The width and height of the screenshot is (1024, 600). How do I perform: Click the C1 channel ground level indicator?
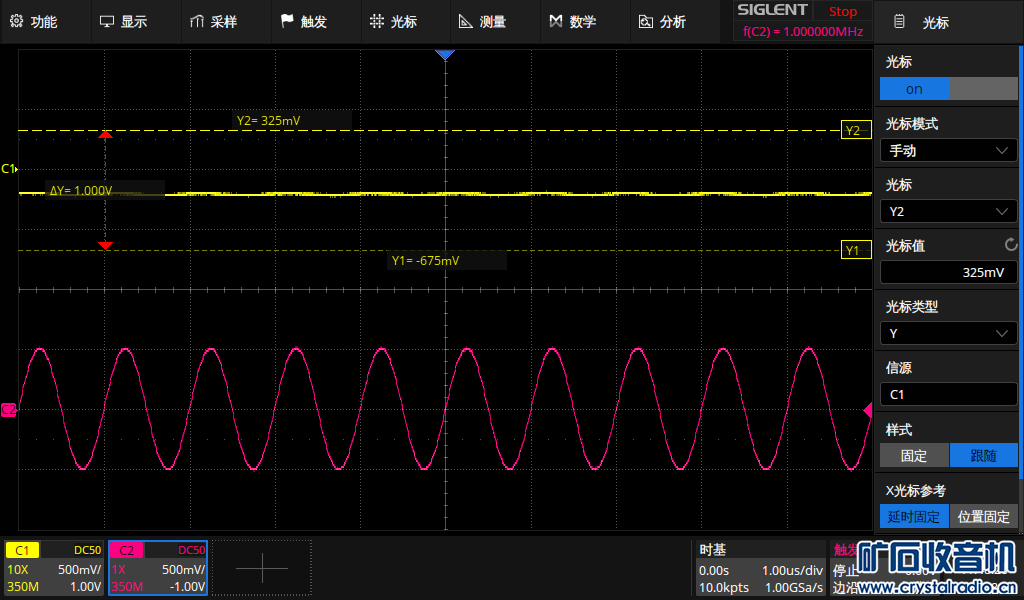tap(9, 169)
